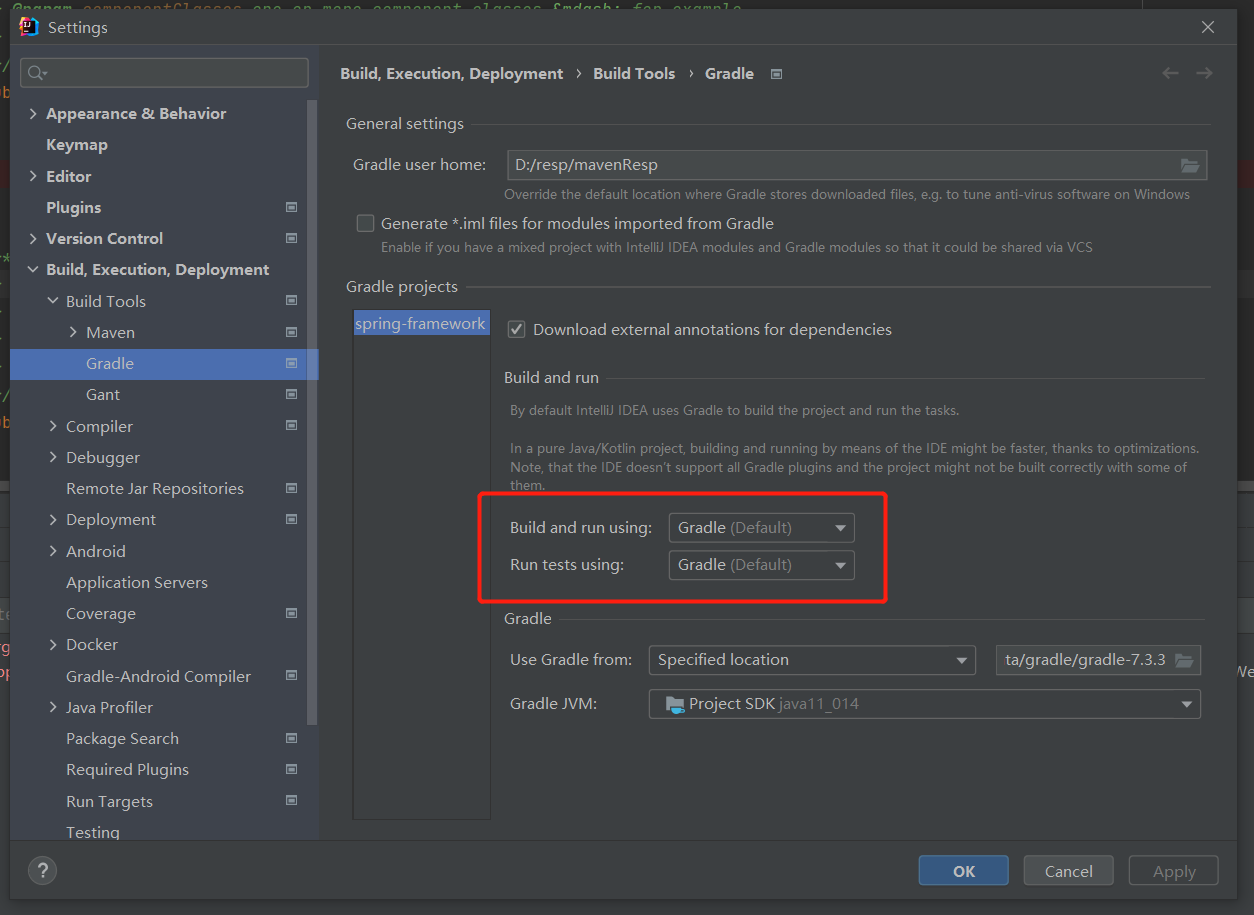
Task: Select Plugins in settings tree
Action: click(74, 207)
